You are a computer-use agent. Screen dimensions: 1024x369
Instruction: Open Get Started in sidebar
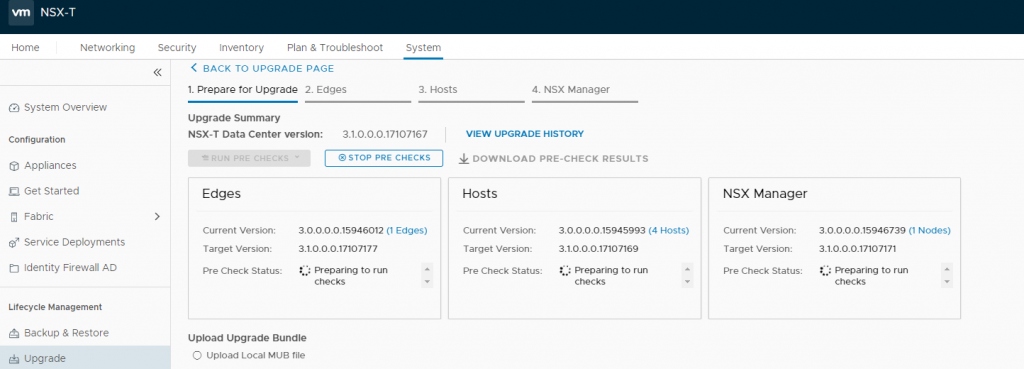point(52,191)
